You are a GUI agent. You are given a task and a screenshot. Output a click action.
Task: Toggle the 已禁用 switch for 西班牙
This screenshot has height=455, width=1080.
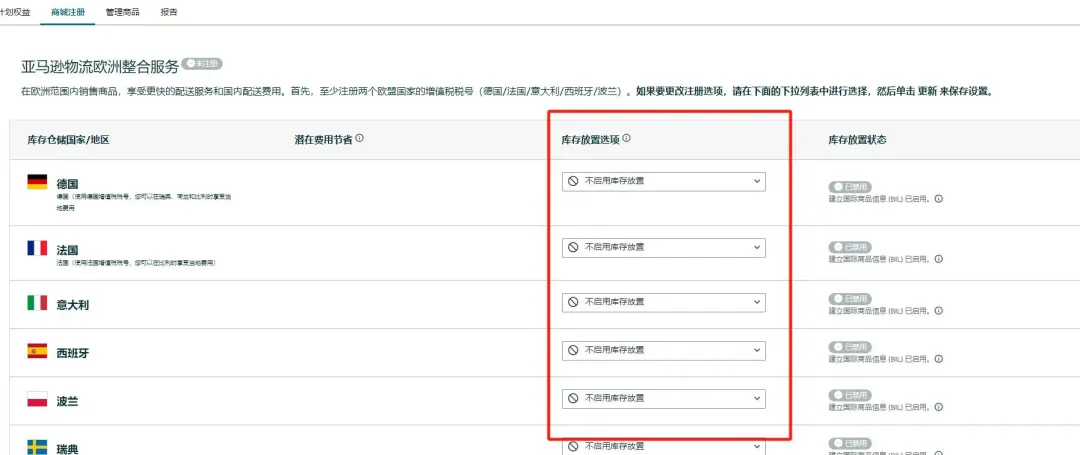coord(850,347)
